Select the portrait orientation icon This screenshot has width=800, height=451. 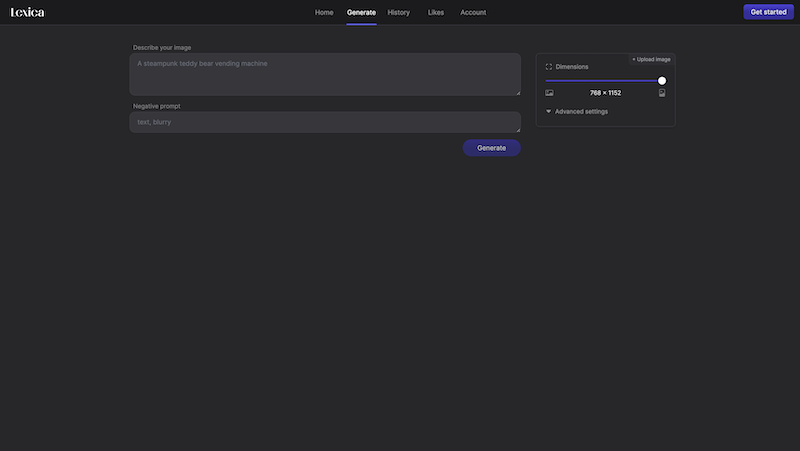[x=662, y=93]
